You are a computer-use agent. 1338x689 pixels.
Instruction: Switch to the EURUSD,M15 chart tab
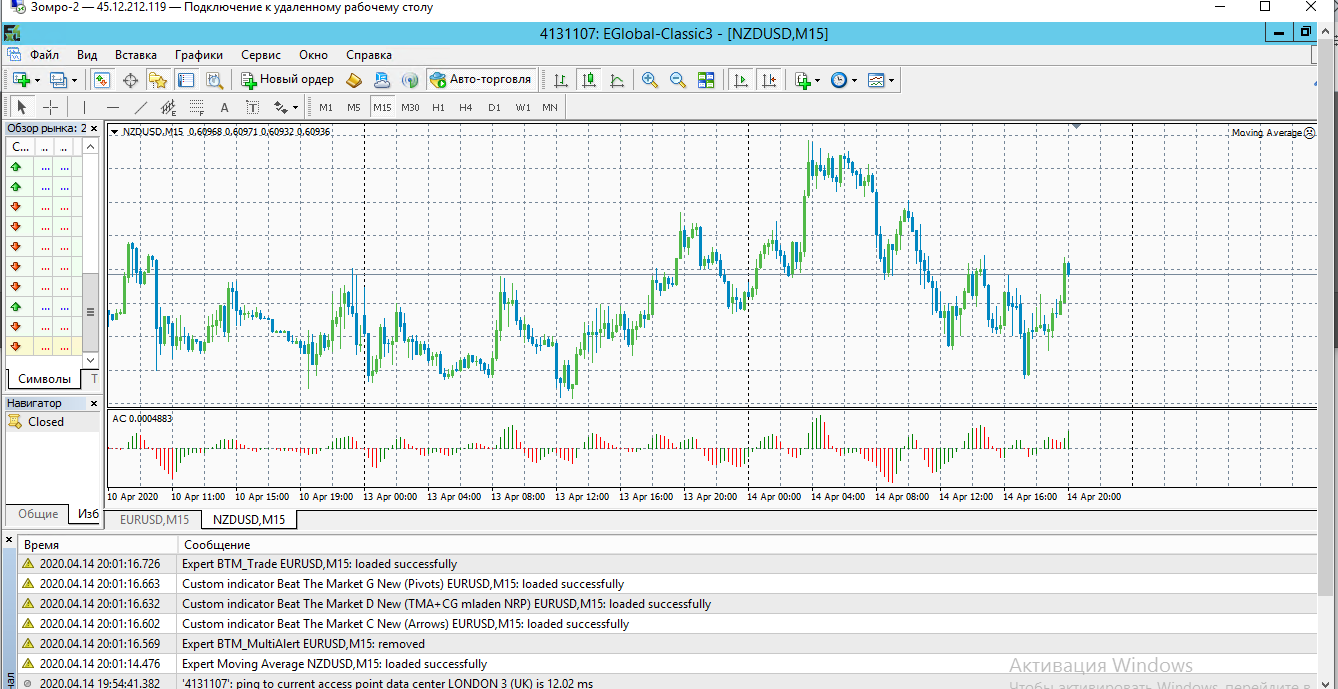tap(154, 519)
